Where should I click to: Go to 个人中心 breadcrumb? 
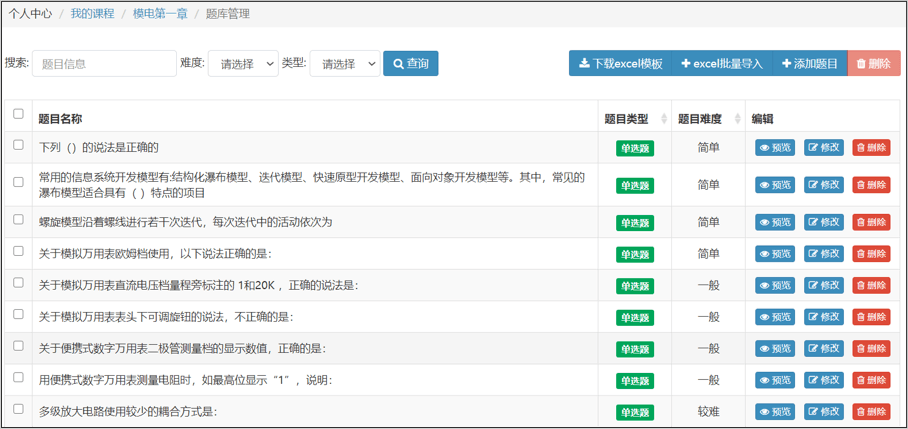click(x=30, y=14)
